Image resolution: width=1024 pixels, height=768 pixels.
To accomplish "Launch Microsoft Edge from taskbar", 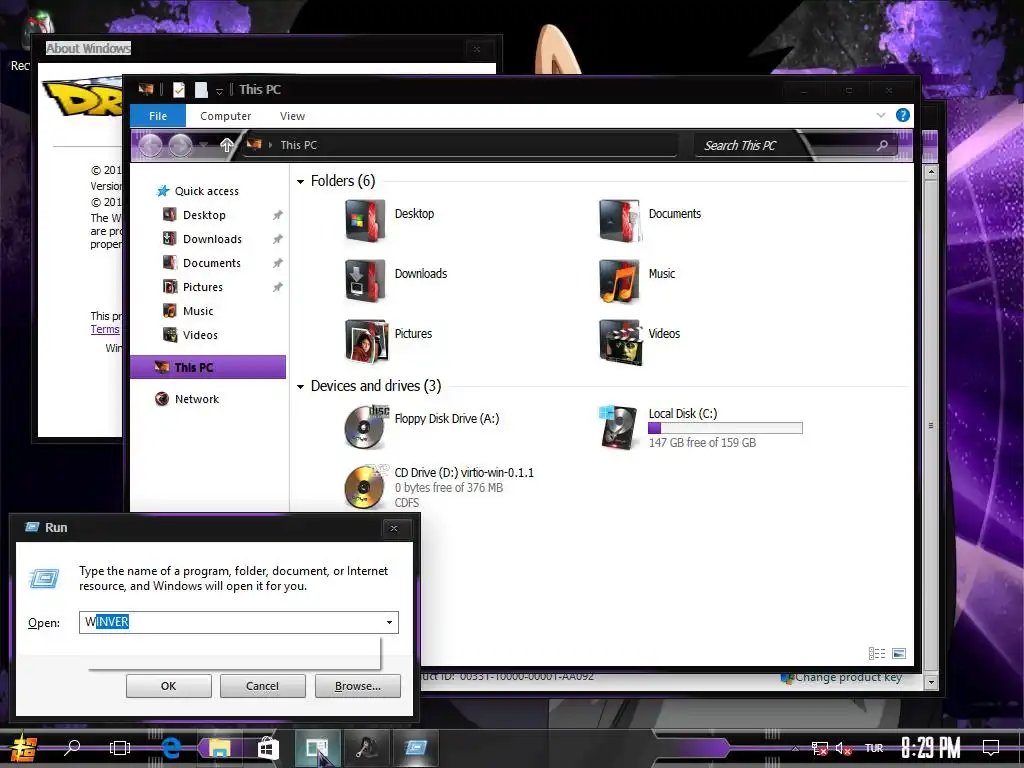I will tap(171, 748).
